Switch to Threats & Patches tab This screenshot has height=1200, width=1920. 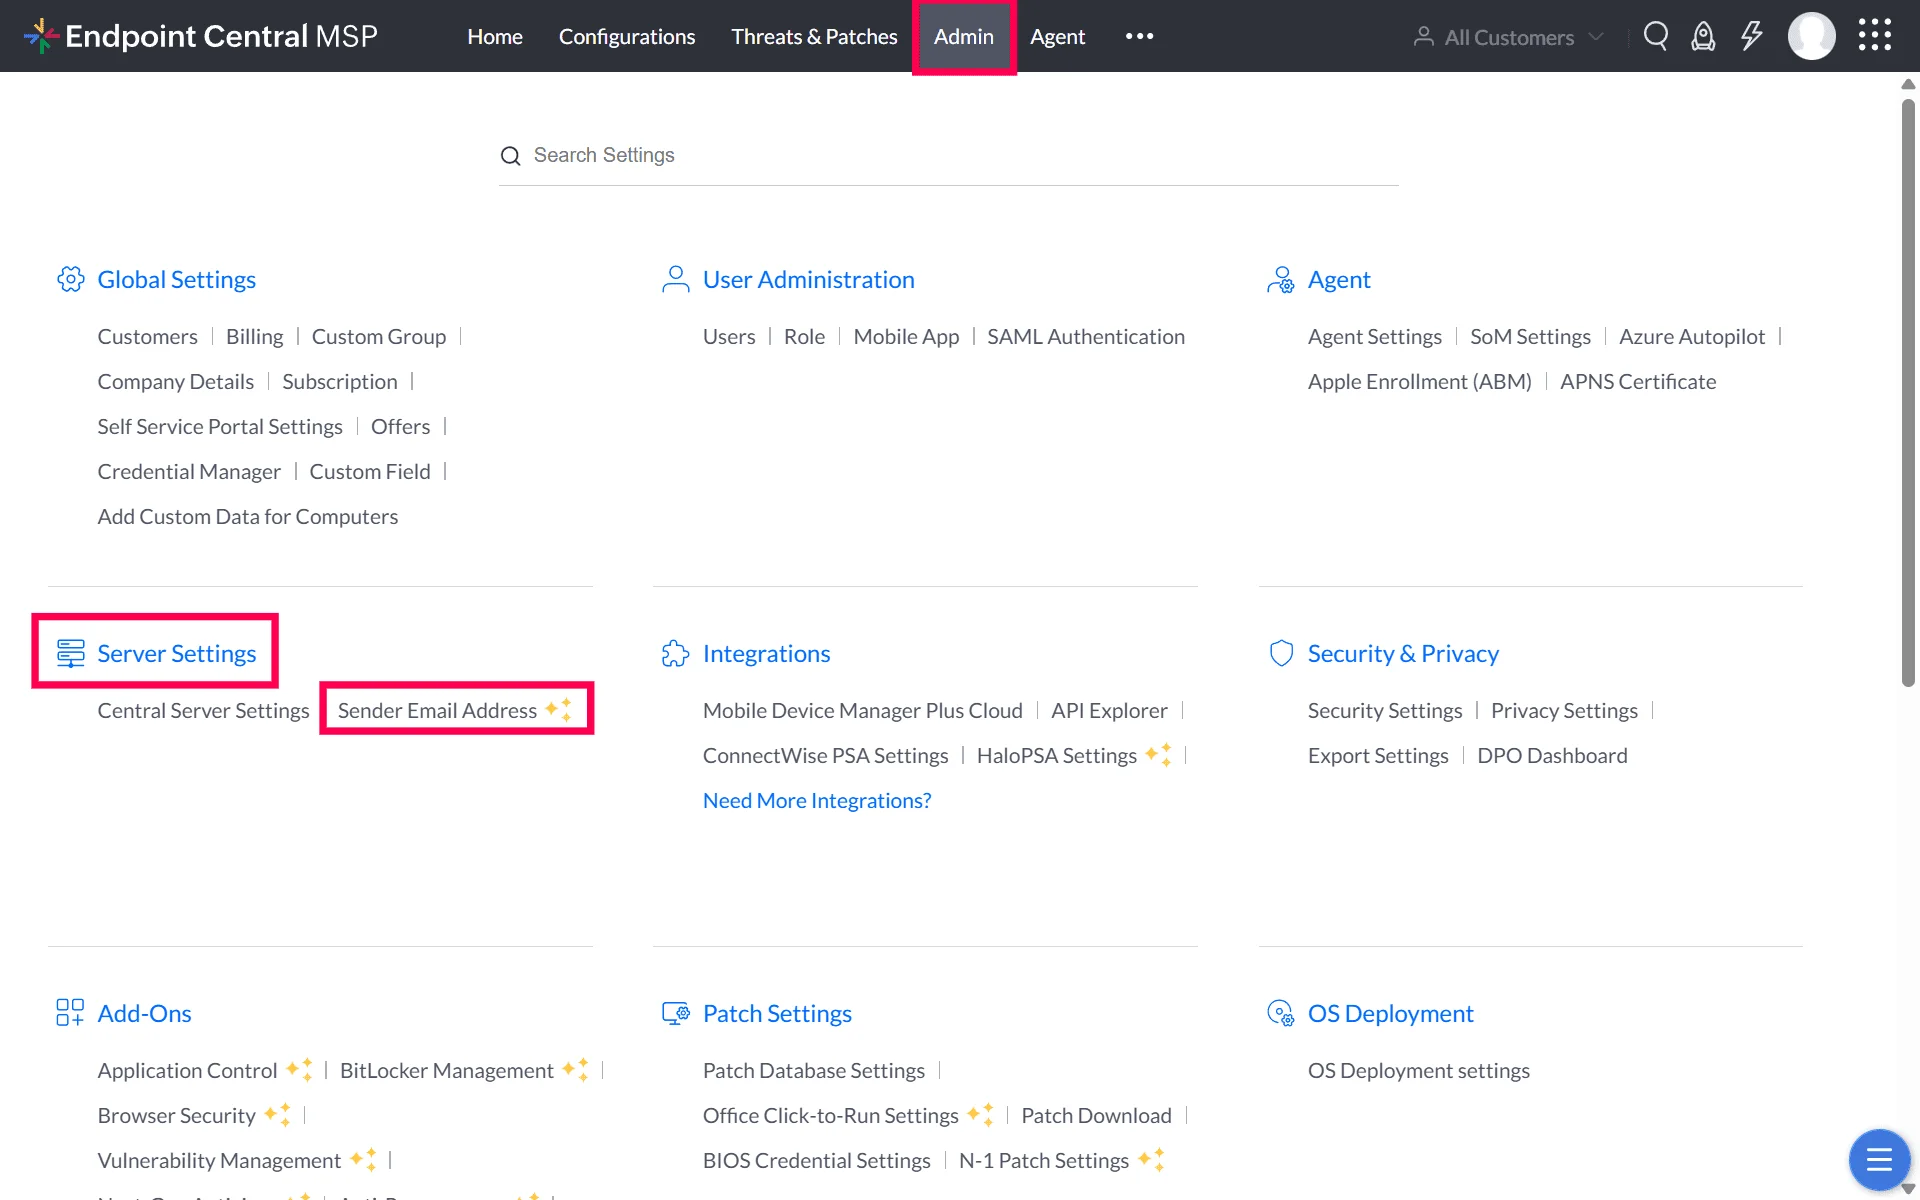814,36
